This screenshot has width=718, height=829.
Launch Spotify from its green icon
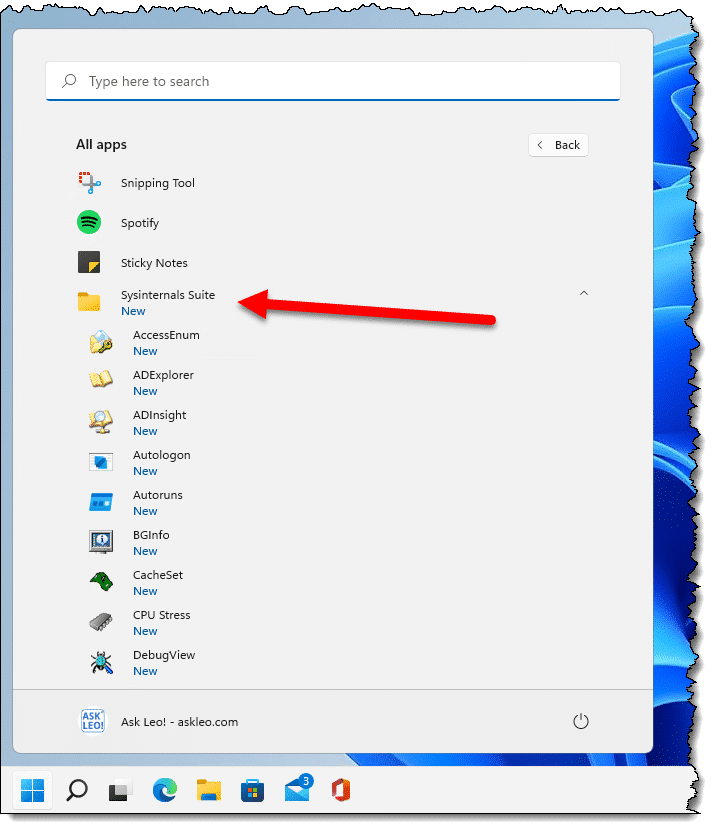89,222
